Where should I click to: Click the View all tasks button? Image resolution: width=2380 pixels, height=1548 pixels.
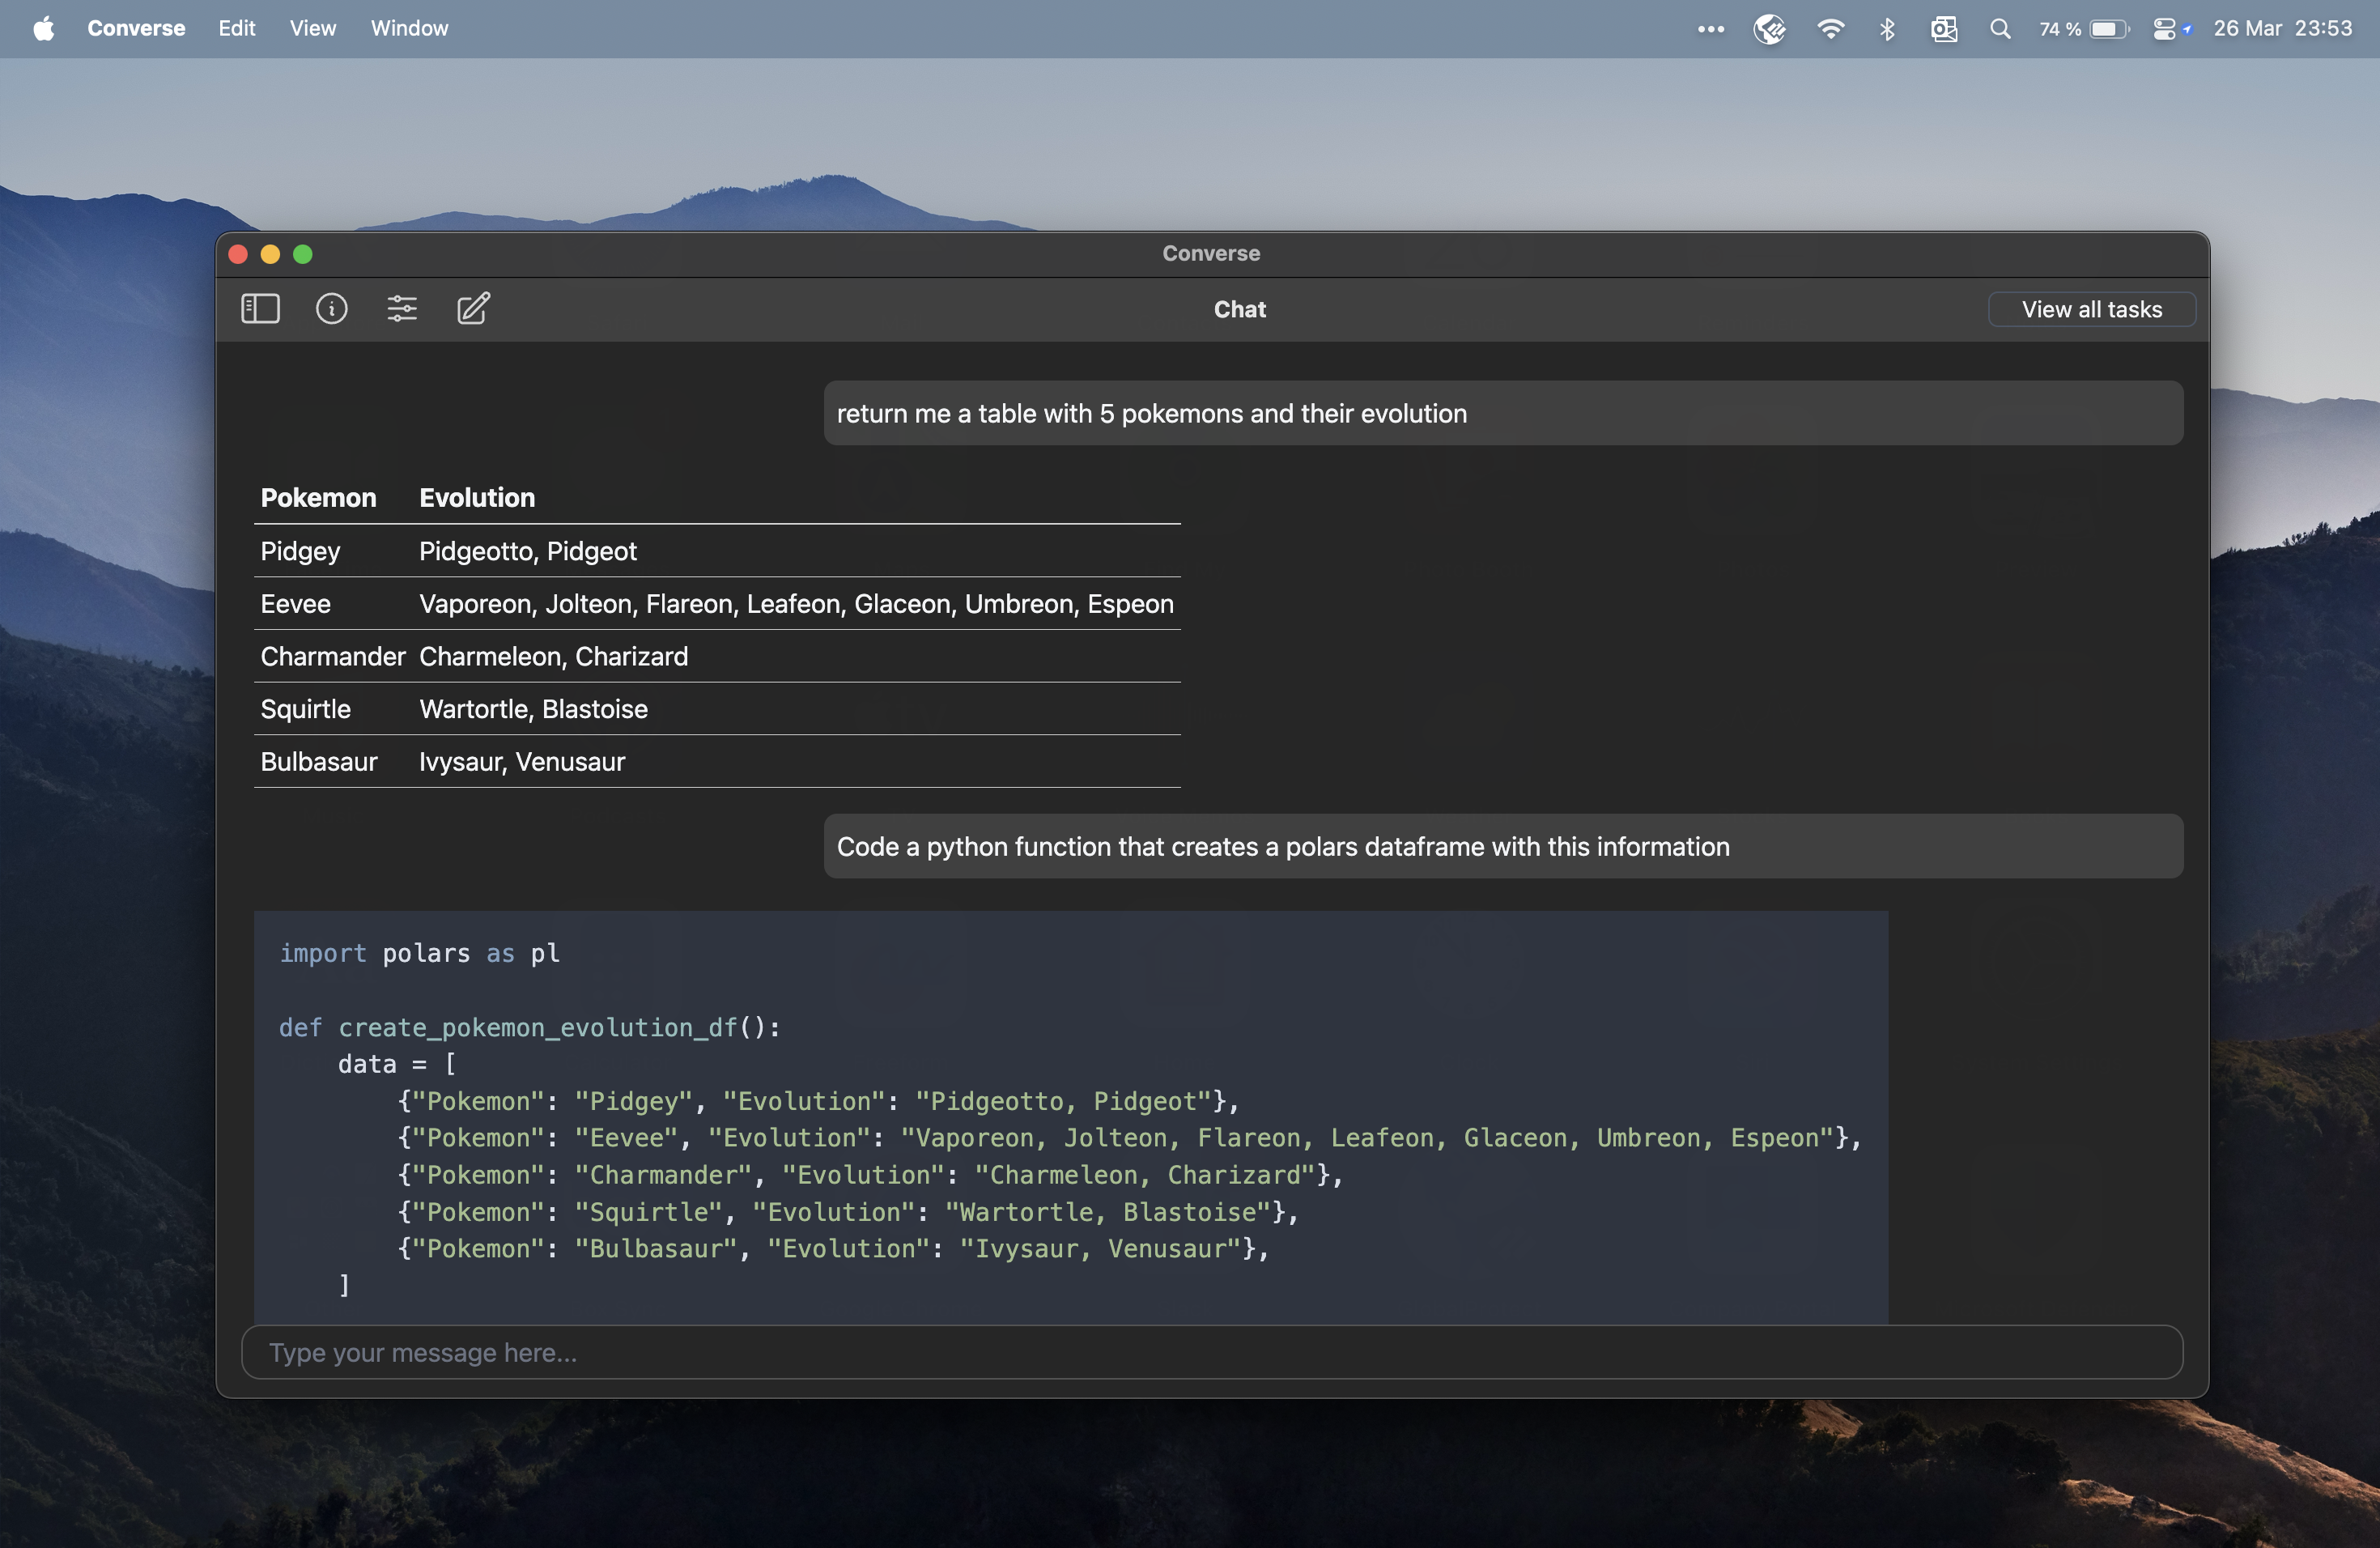2091,309
